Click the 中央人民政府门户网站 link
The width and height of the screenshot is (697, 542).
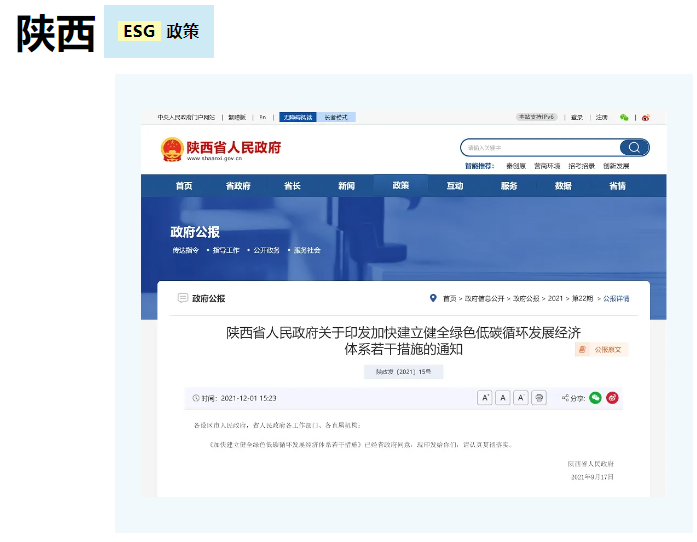[x=186, y=117]
